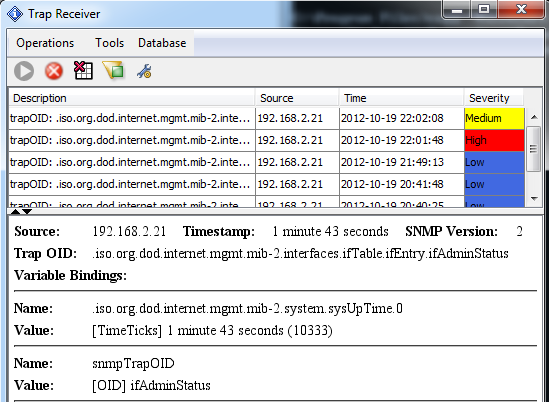Screen dimensions: 549x402
Task: Sort by the Source column header
Action: click(x=297, y=98)
